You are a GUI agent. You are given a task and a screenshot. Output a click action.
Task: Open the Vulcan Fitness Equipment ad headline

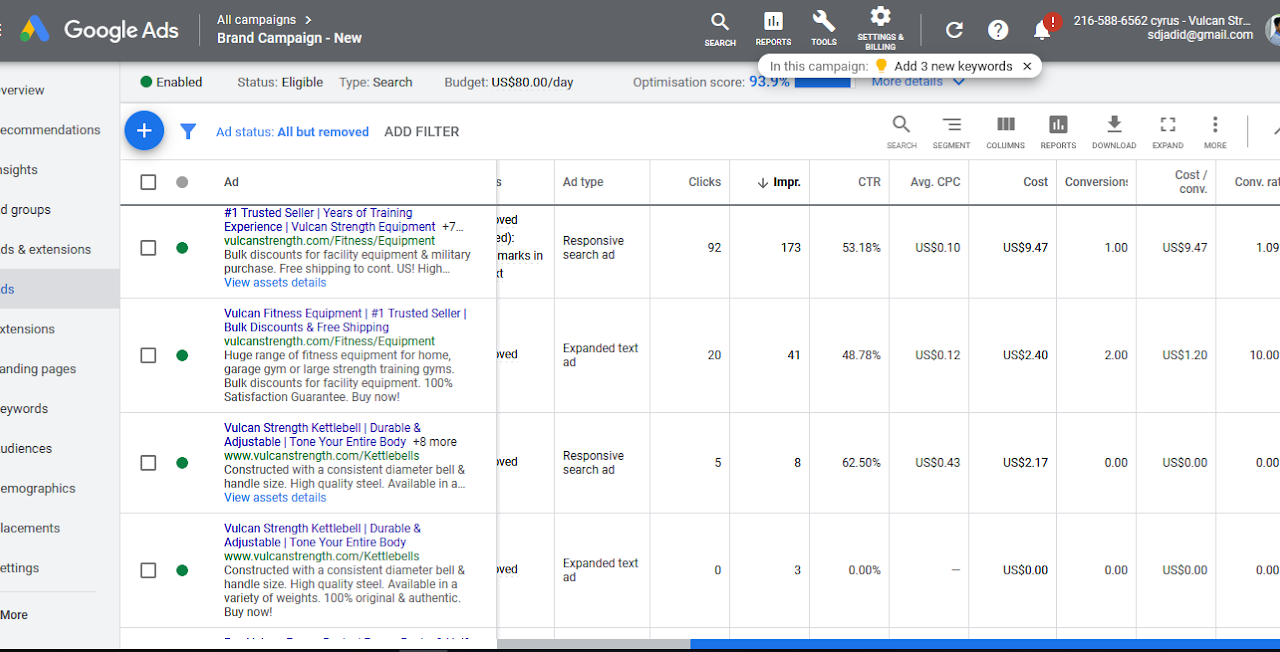[x=345, y=320]
